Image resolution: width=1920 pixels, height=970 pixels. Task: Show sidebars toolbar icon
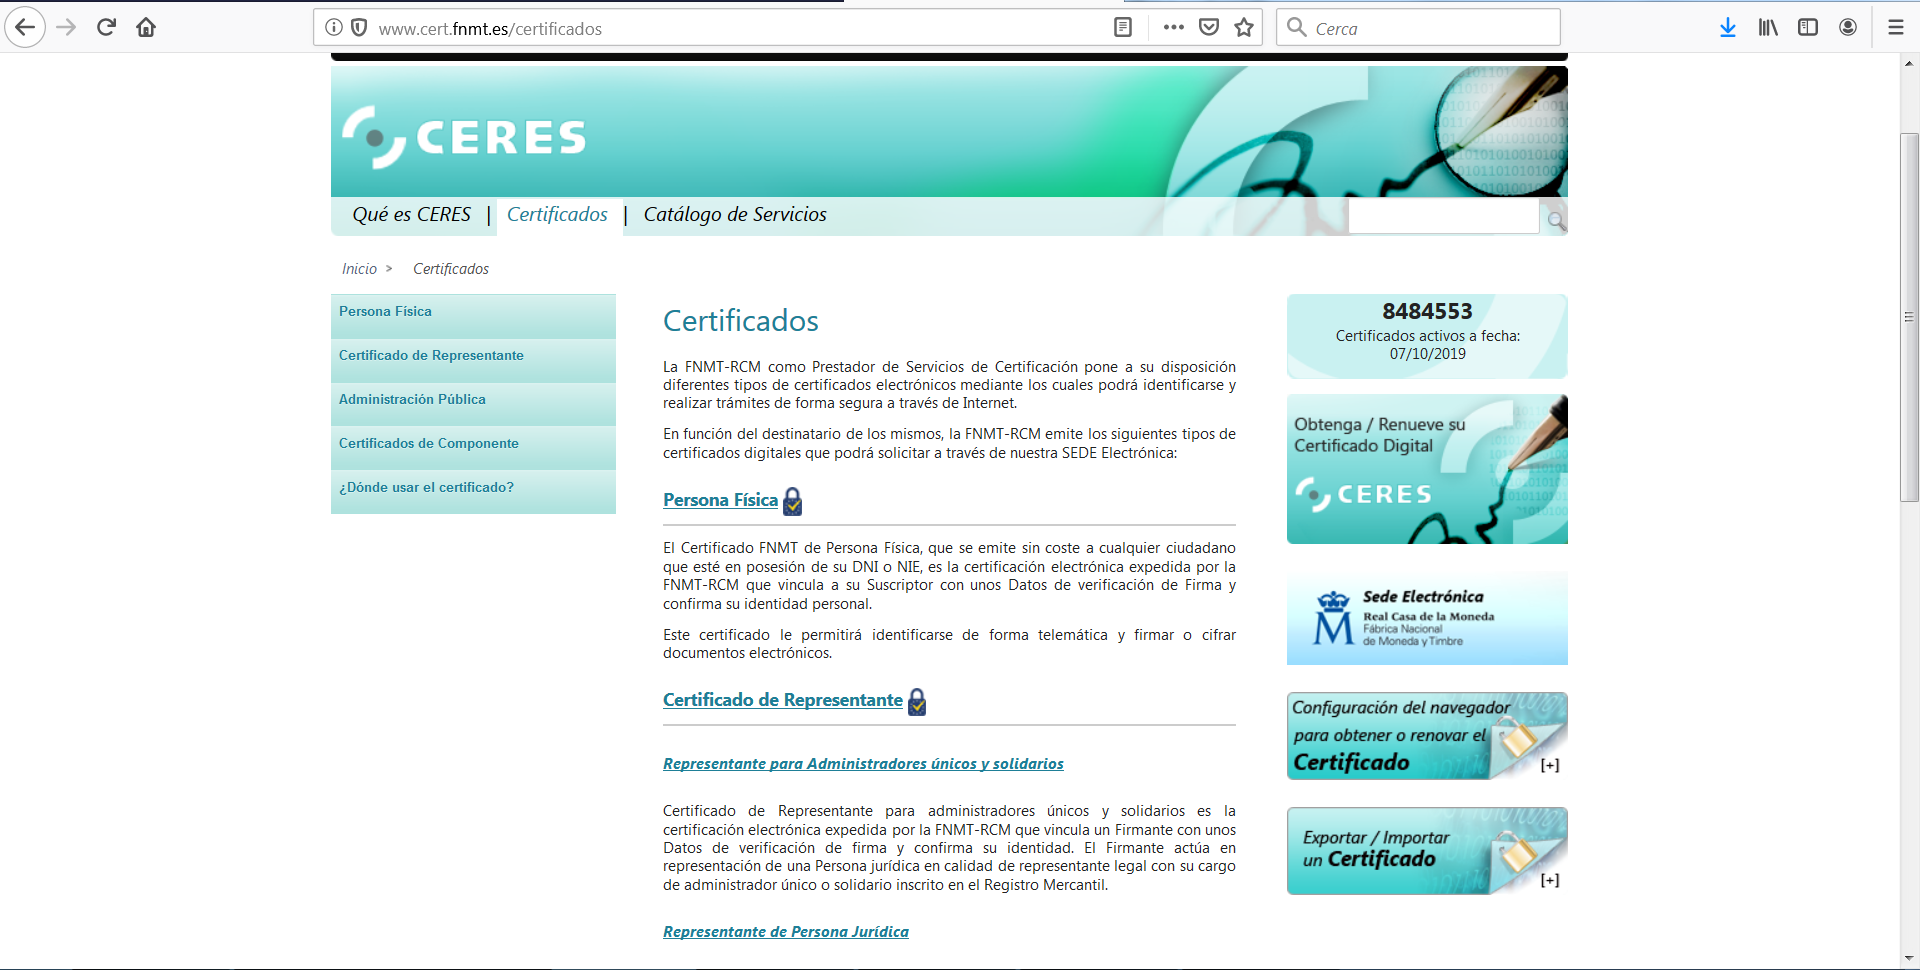[x=1808, y=28]
